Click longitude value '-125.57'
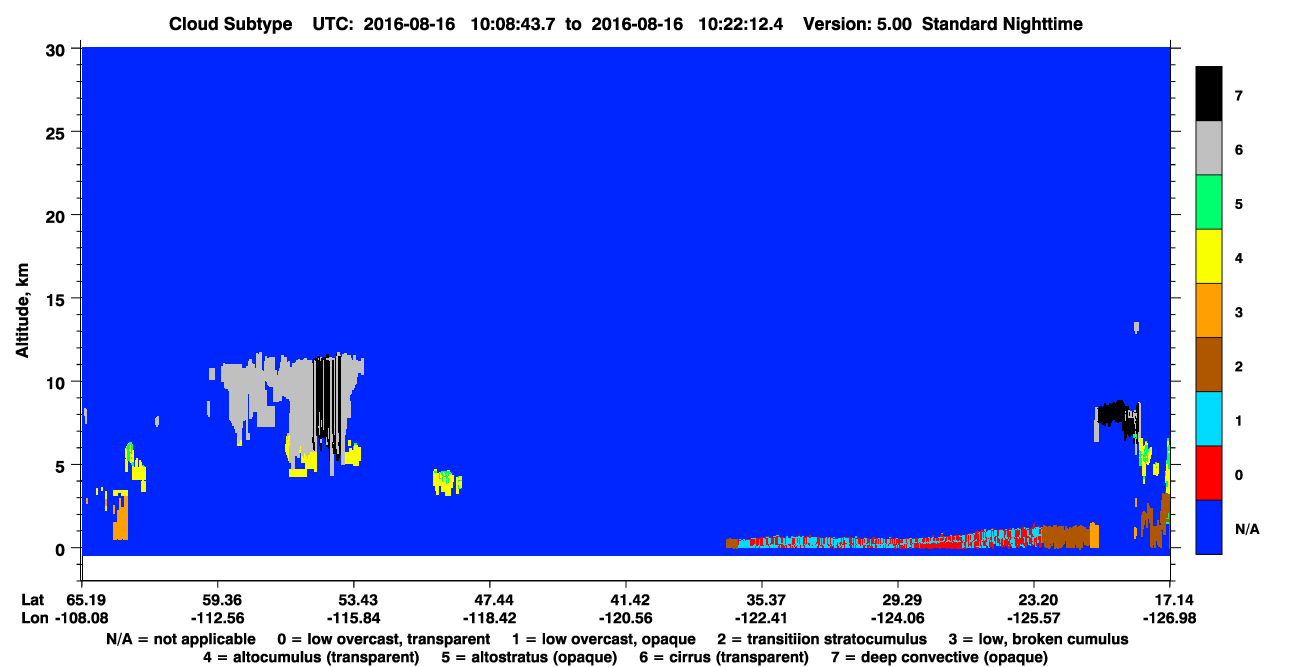Image resolution: width=1300 pixels, height=667 pixels. click(1033, 617)
